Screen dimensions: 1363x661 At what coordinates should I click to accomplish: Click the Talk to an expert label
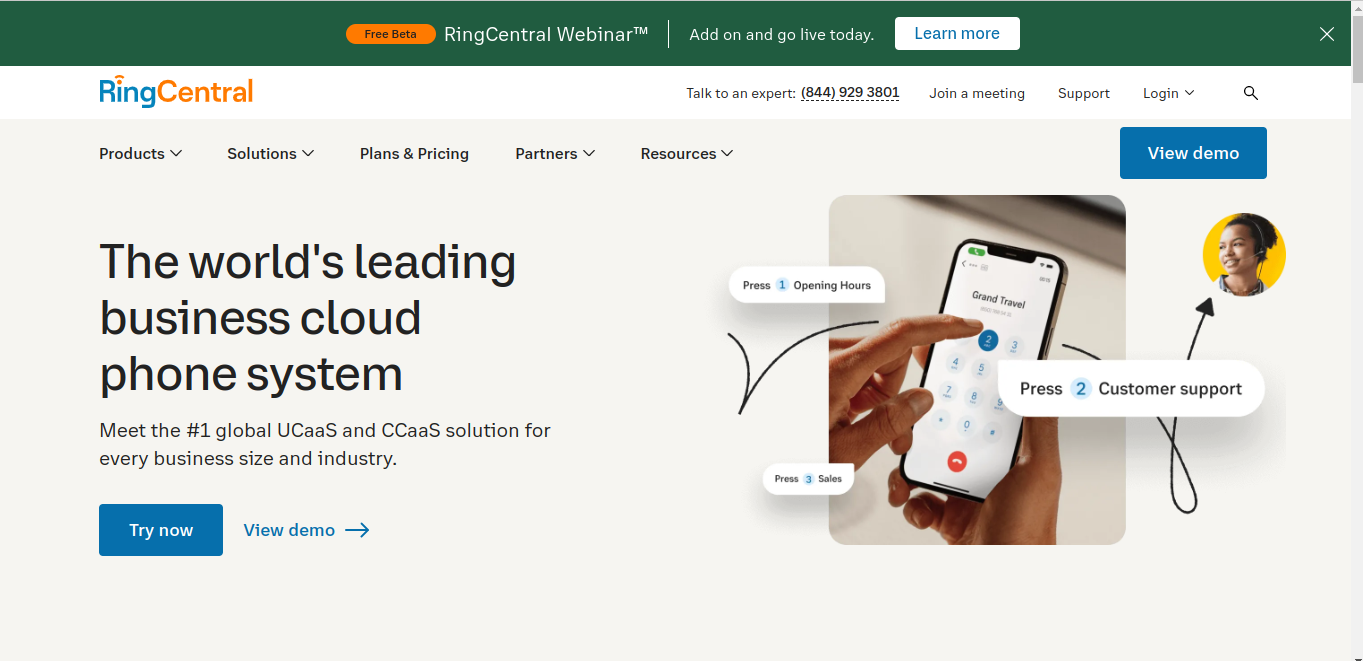point(740,93)
